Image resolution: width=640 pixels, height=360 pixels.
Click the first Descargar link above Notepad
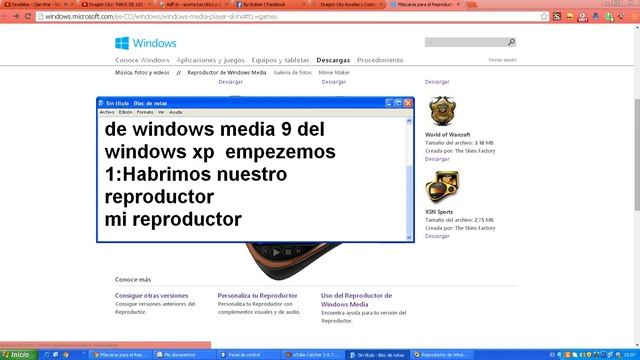coord(230,82)
